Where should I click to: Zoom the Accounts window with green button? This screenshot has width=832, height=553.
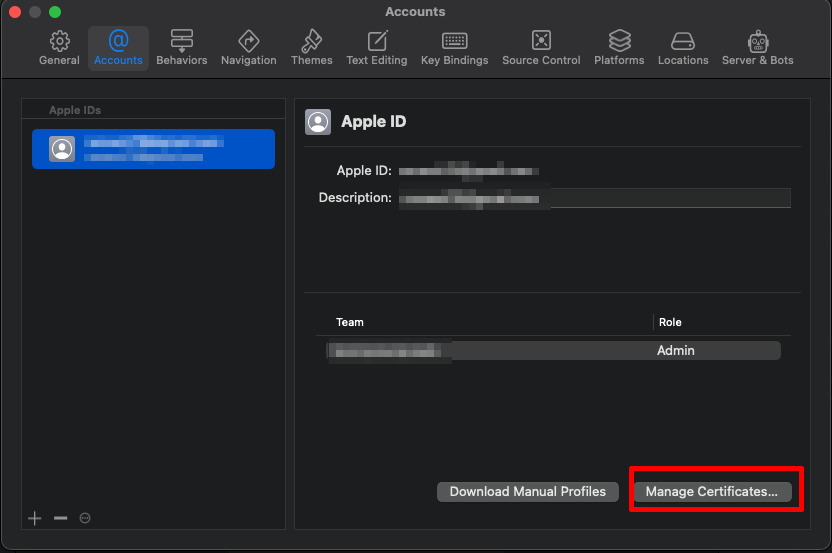click(x=55, y=12)
